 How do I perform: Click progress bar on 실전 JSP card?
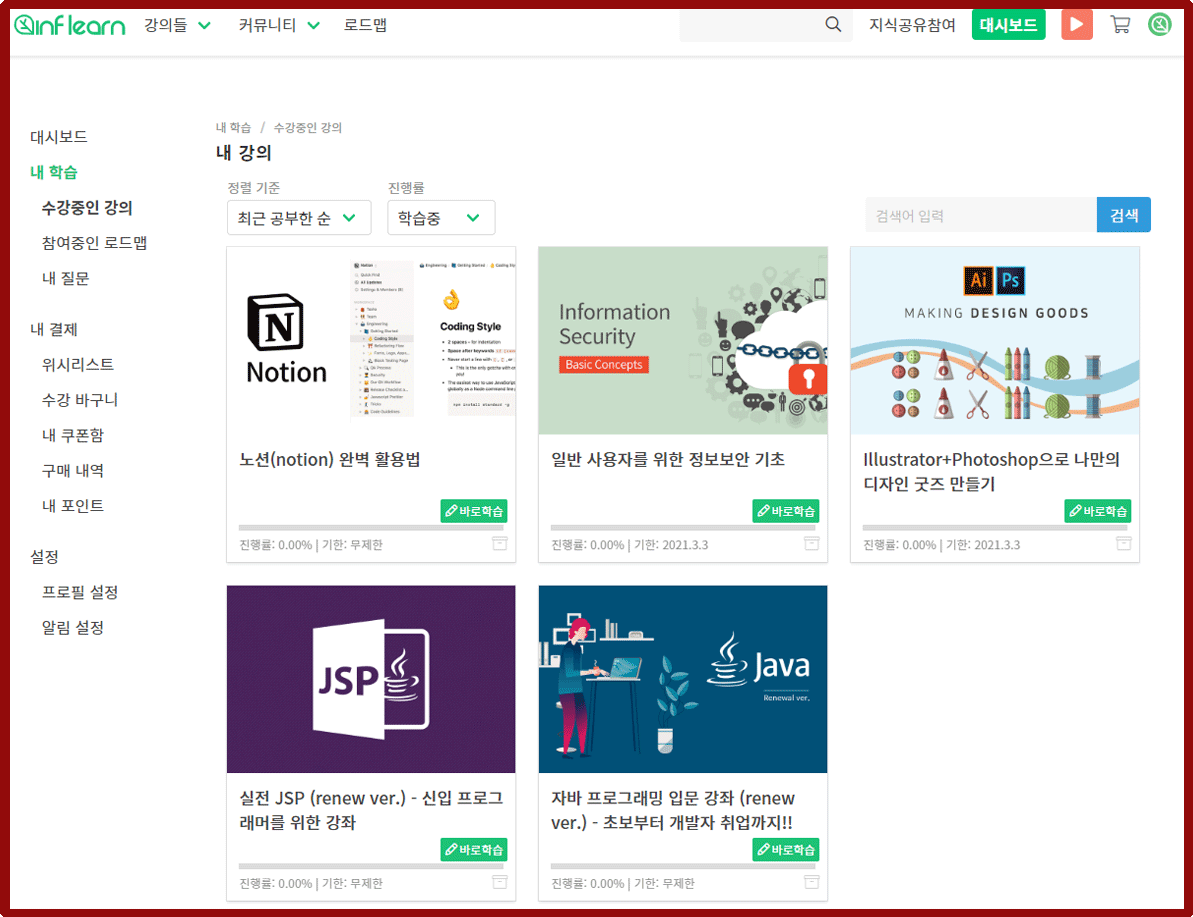371,866
